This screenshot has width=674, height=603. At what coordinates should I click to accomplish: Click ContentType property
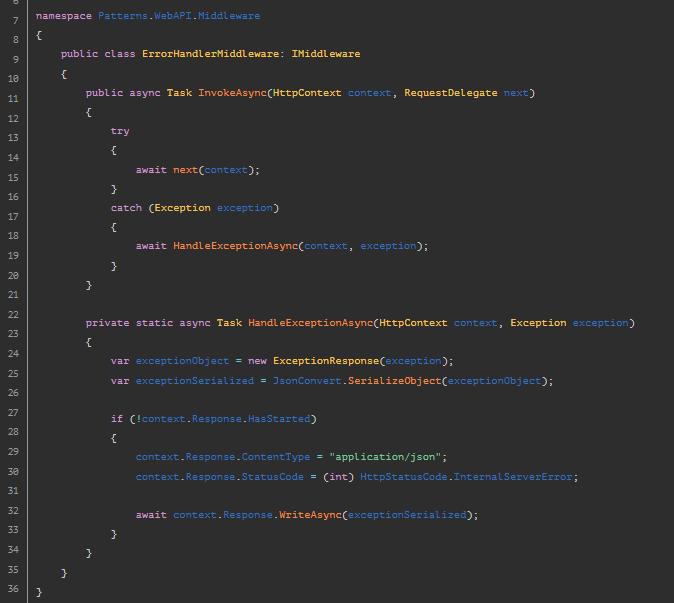click(x=276, y=457)
